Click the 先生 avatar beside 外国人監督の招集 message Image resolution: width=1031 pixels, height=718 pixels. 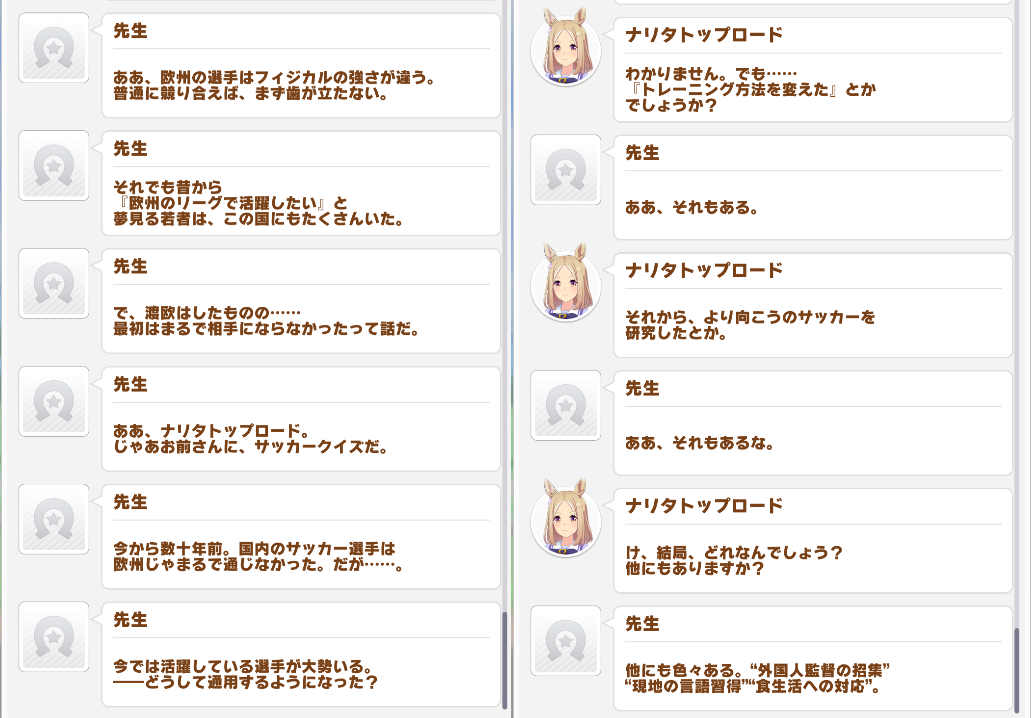click(x=565, y=640)
